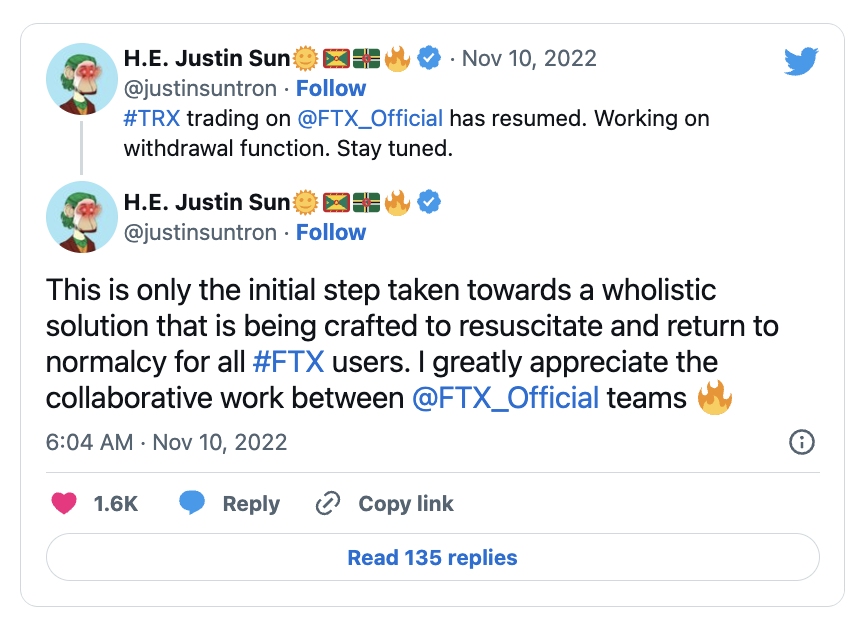Click the heart like icon
The width and height of the screenshot is (862, 632).
pyautogui.click(x=64, y=503)
